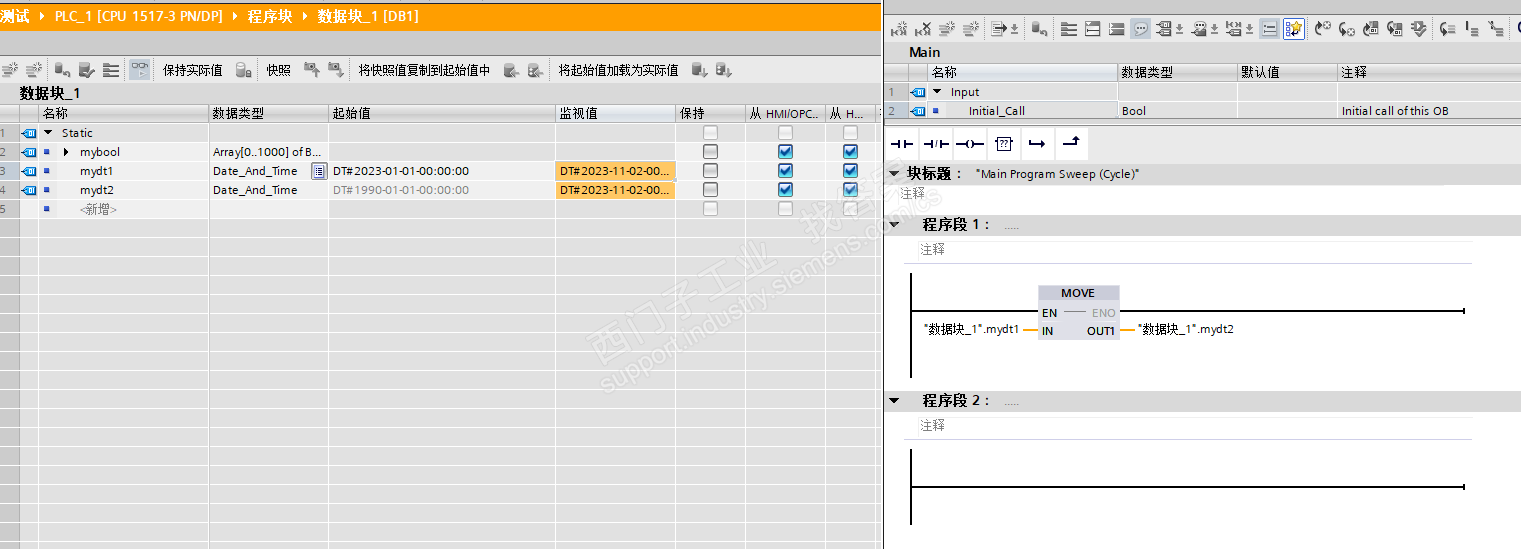Click second icon after 将起始值加载为实际值

[x=724, y=70]
